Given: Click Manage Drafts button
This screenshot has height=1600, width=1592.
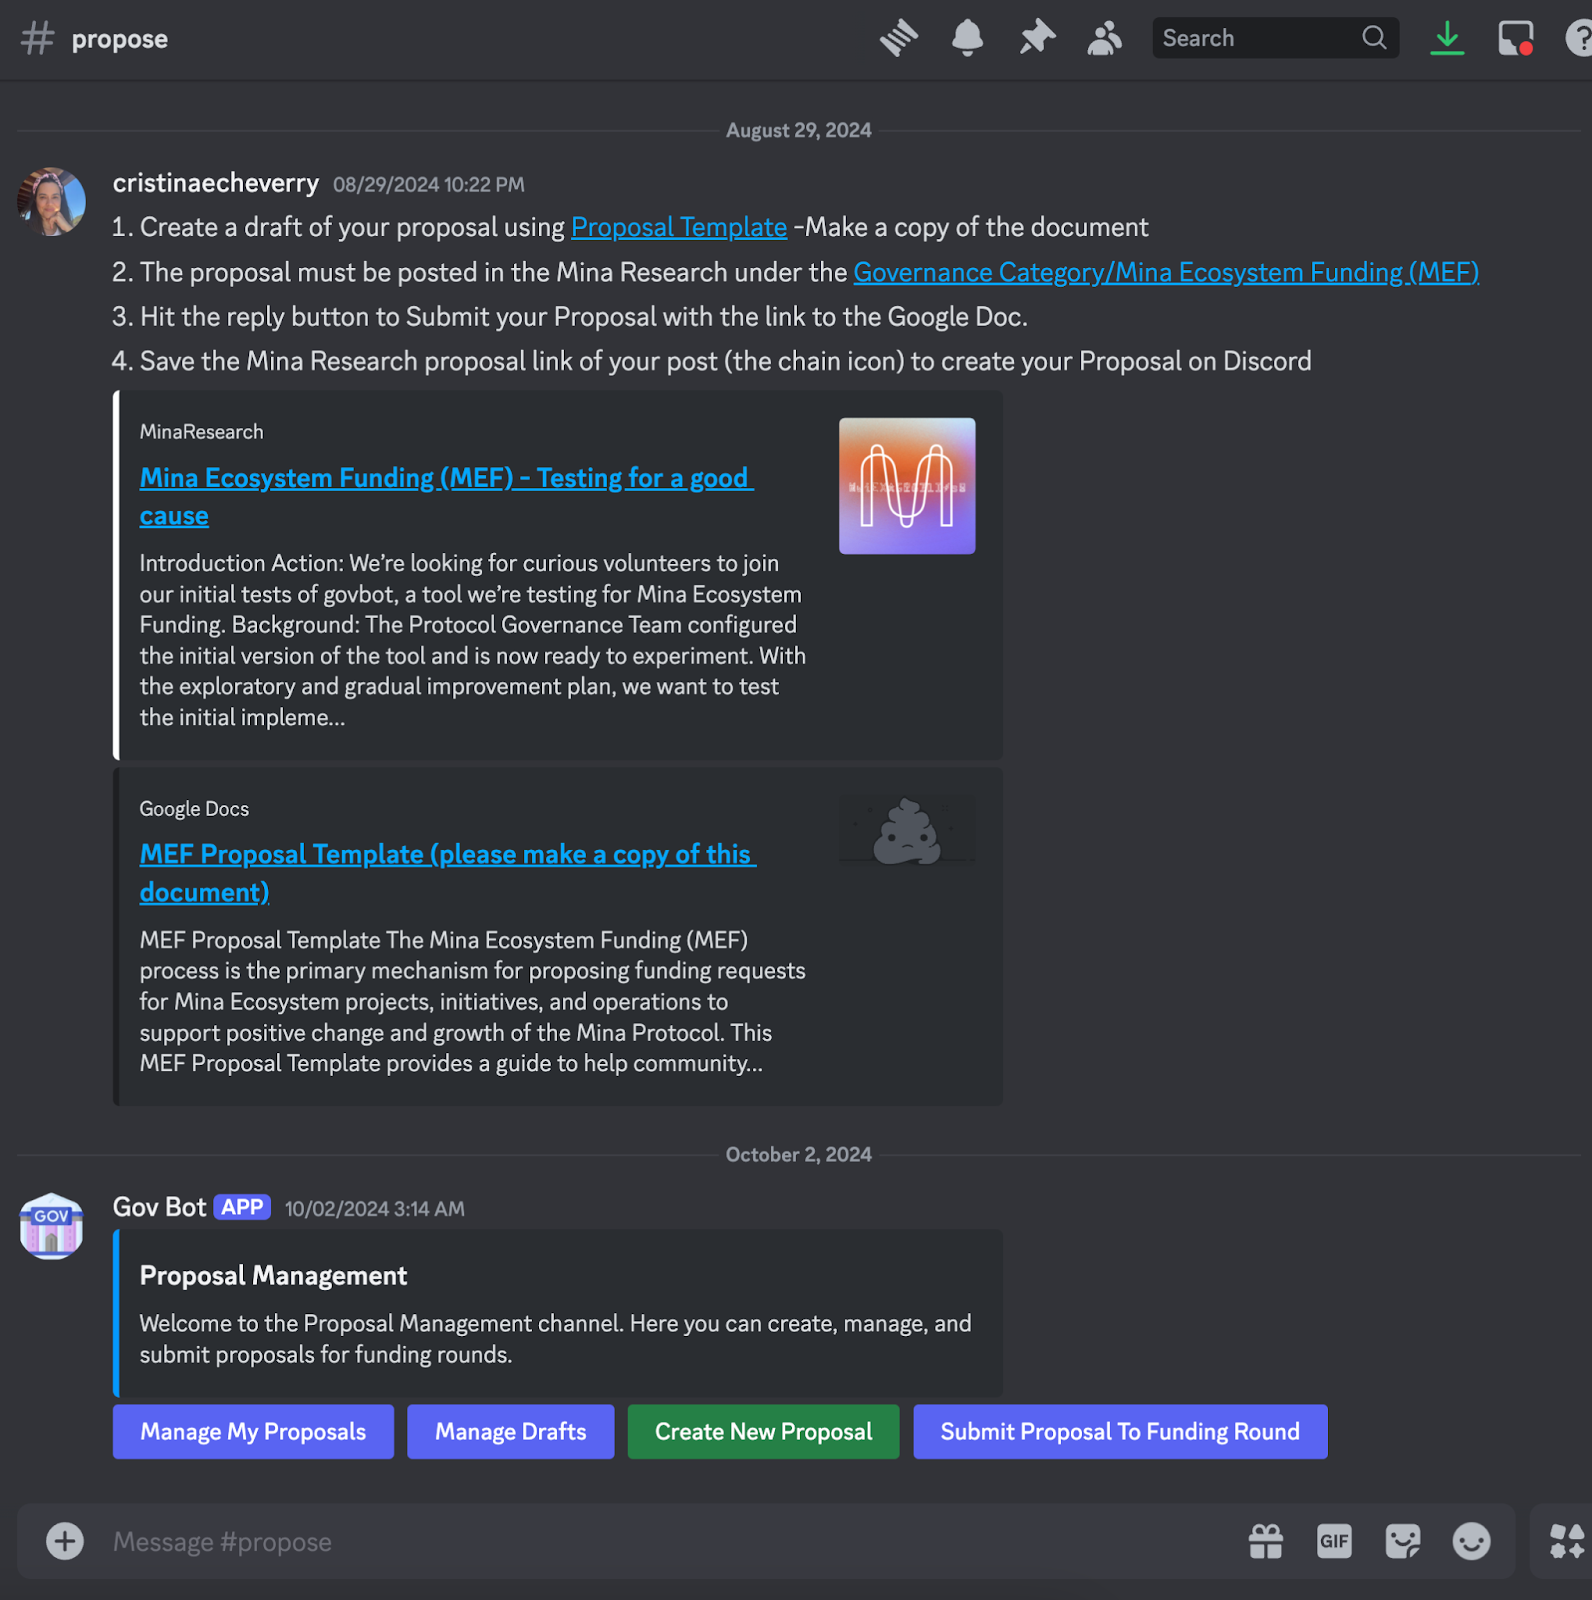Looking at the screenshot, I should tap(510, 1432).
